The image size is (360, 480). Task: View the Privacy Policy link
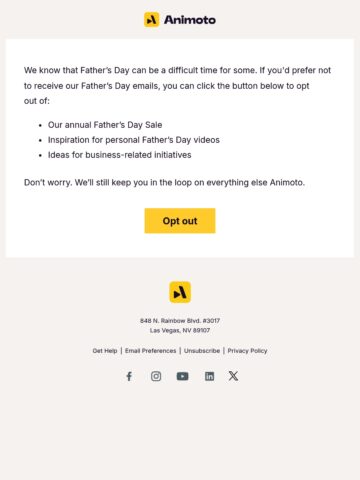[247, 351]
